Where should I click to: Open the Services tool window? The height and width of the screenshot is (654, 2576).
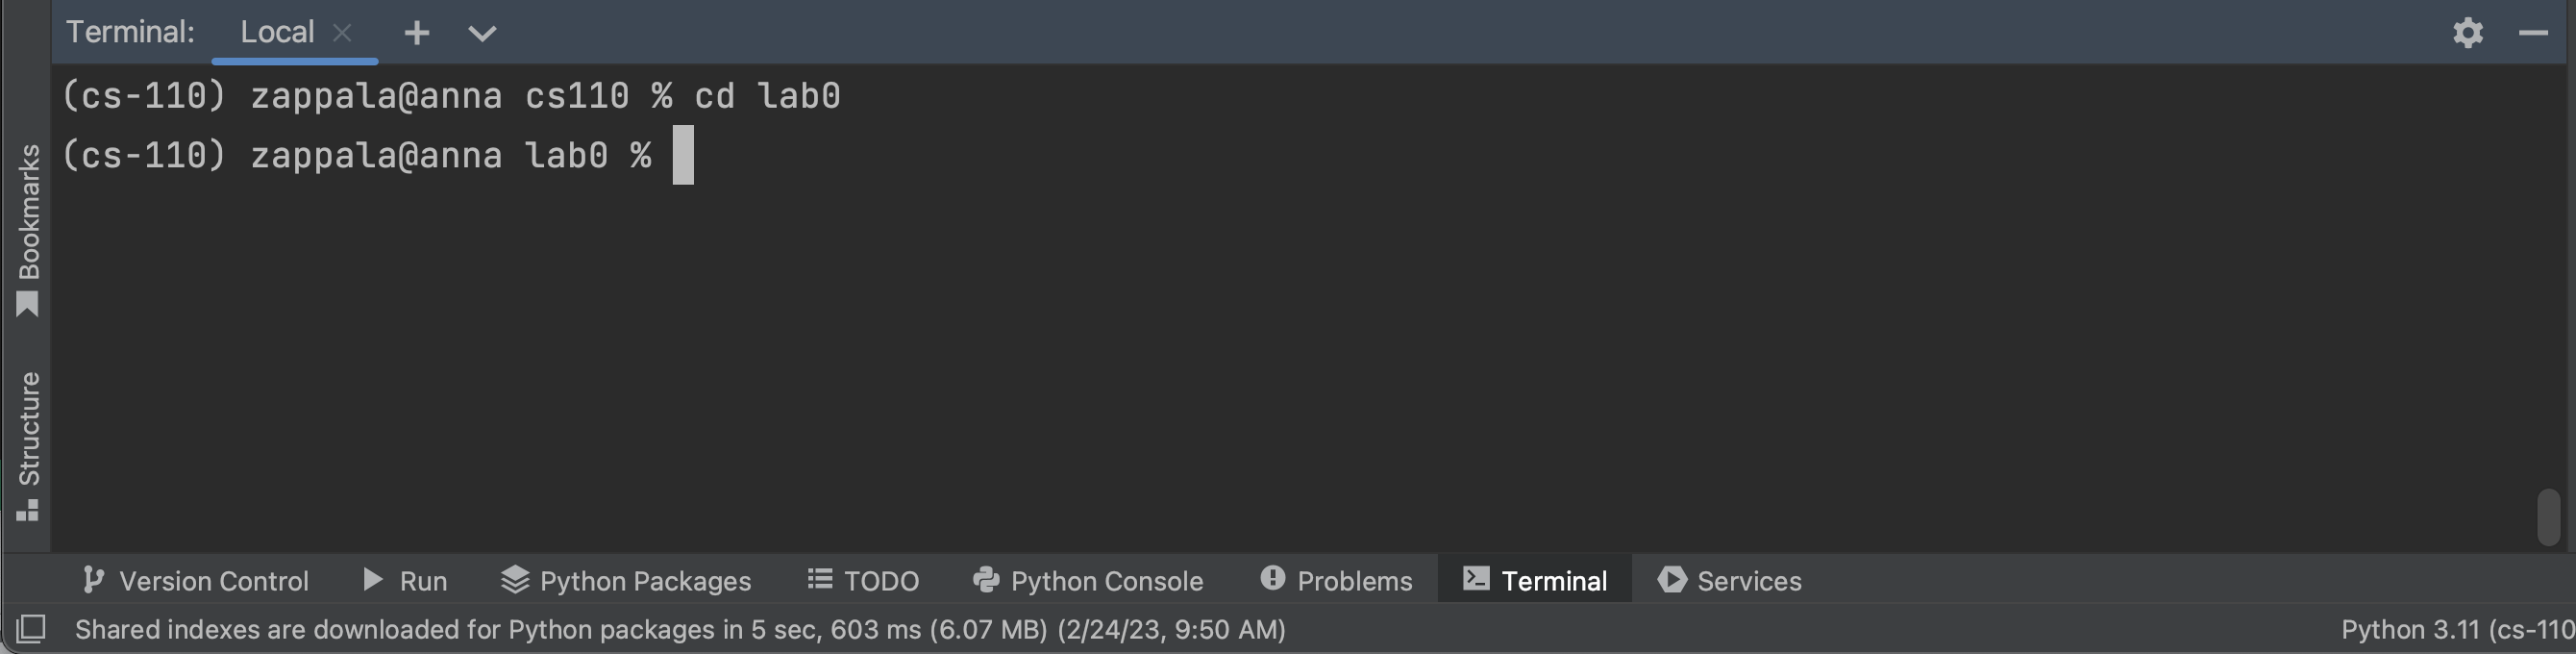click(1730, 580)
